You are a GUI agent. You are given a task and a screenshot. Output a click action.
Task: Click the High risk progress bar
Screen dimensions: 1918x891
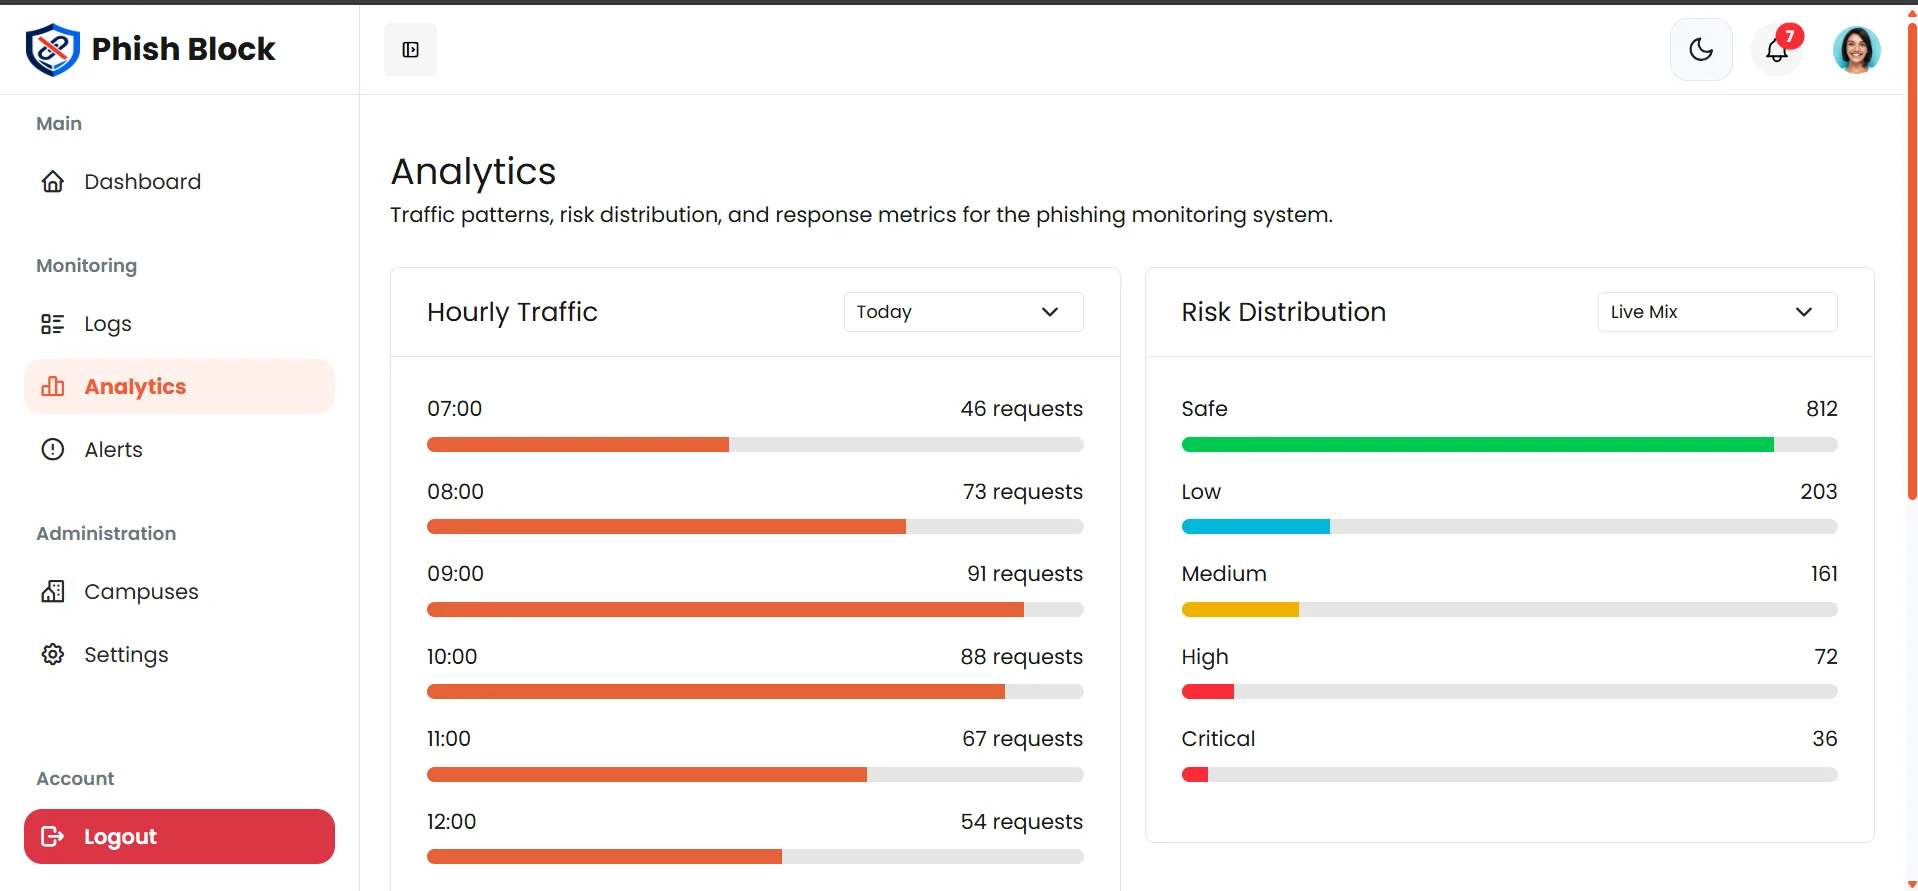click(x=1510, y=692)
